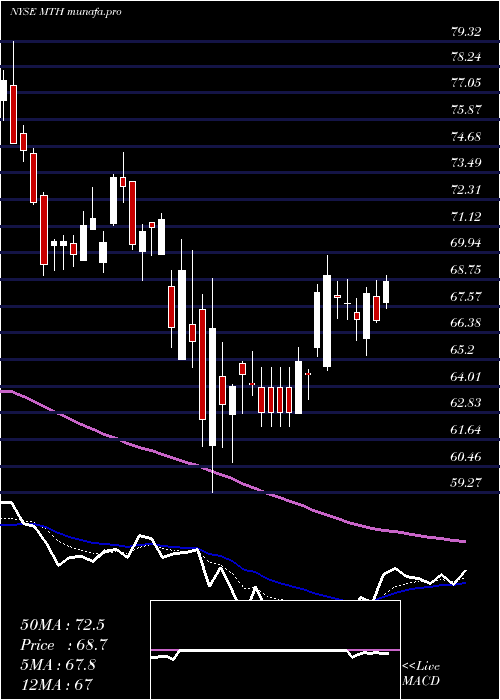Click the last white candlestick on the right
Screen dimensions: 500x700
386,292
